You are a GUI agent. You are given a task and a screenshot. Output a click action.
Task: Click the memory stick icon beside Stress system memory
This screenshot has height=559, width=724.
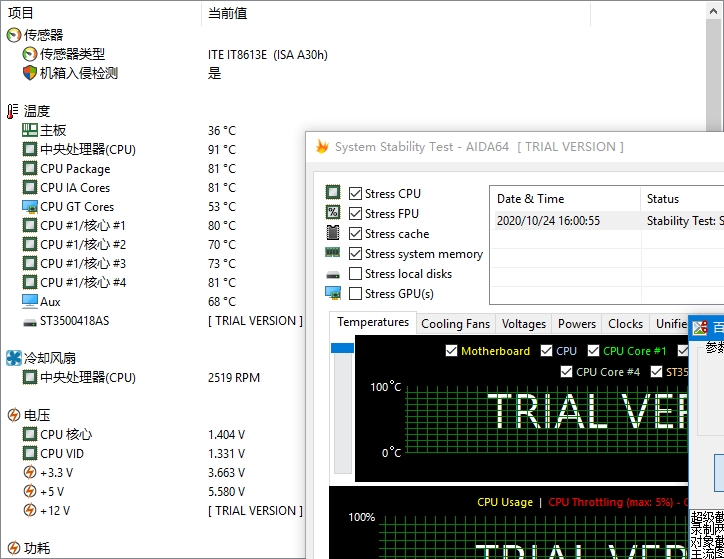coord(333,252)
